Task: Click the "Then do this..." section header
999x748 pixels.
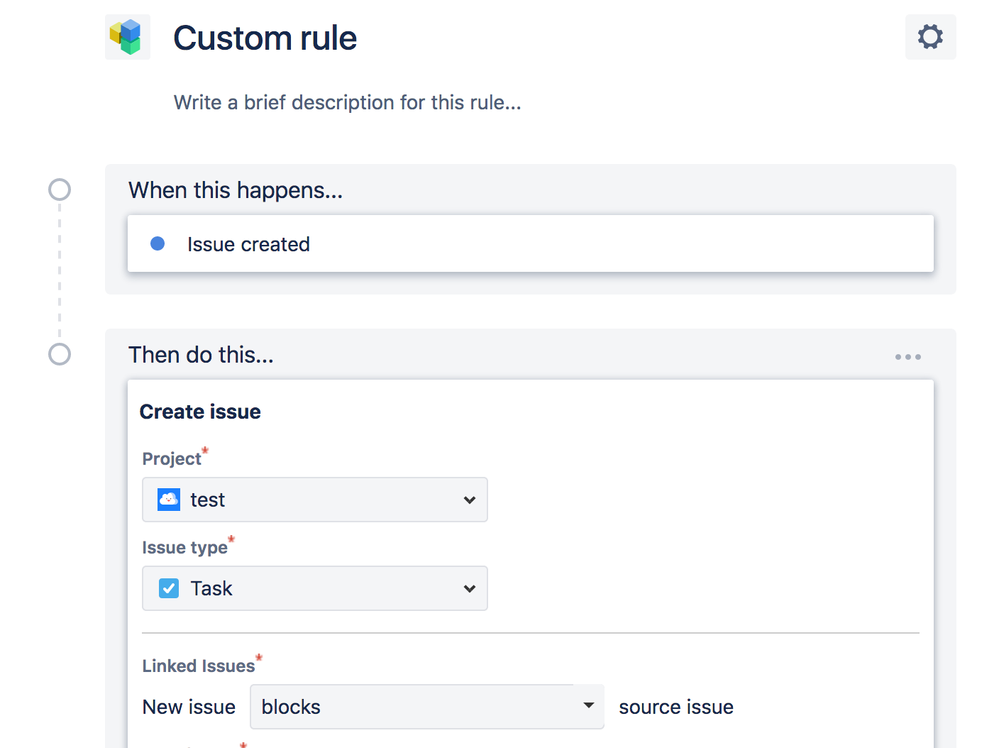Action: tap(201, 355)
